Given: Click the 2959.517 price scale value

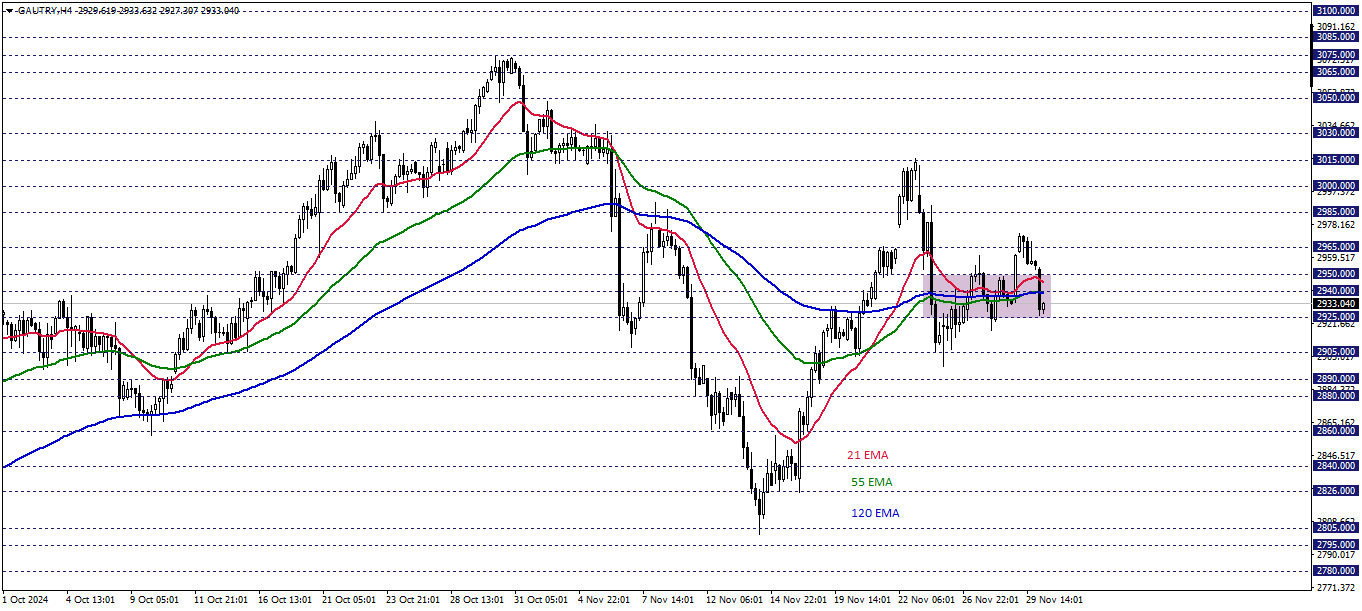Looking at the screenshot, I should (1337, 259).
